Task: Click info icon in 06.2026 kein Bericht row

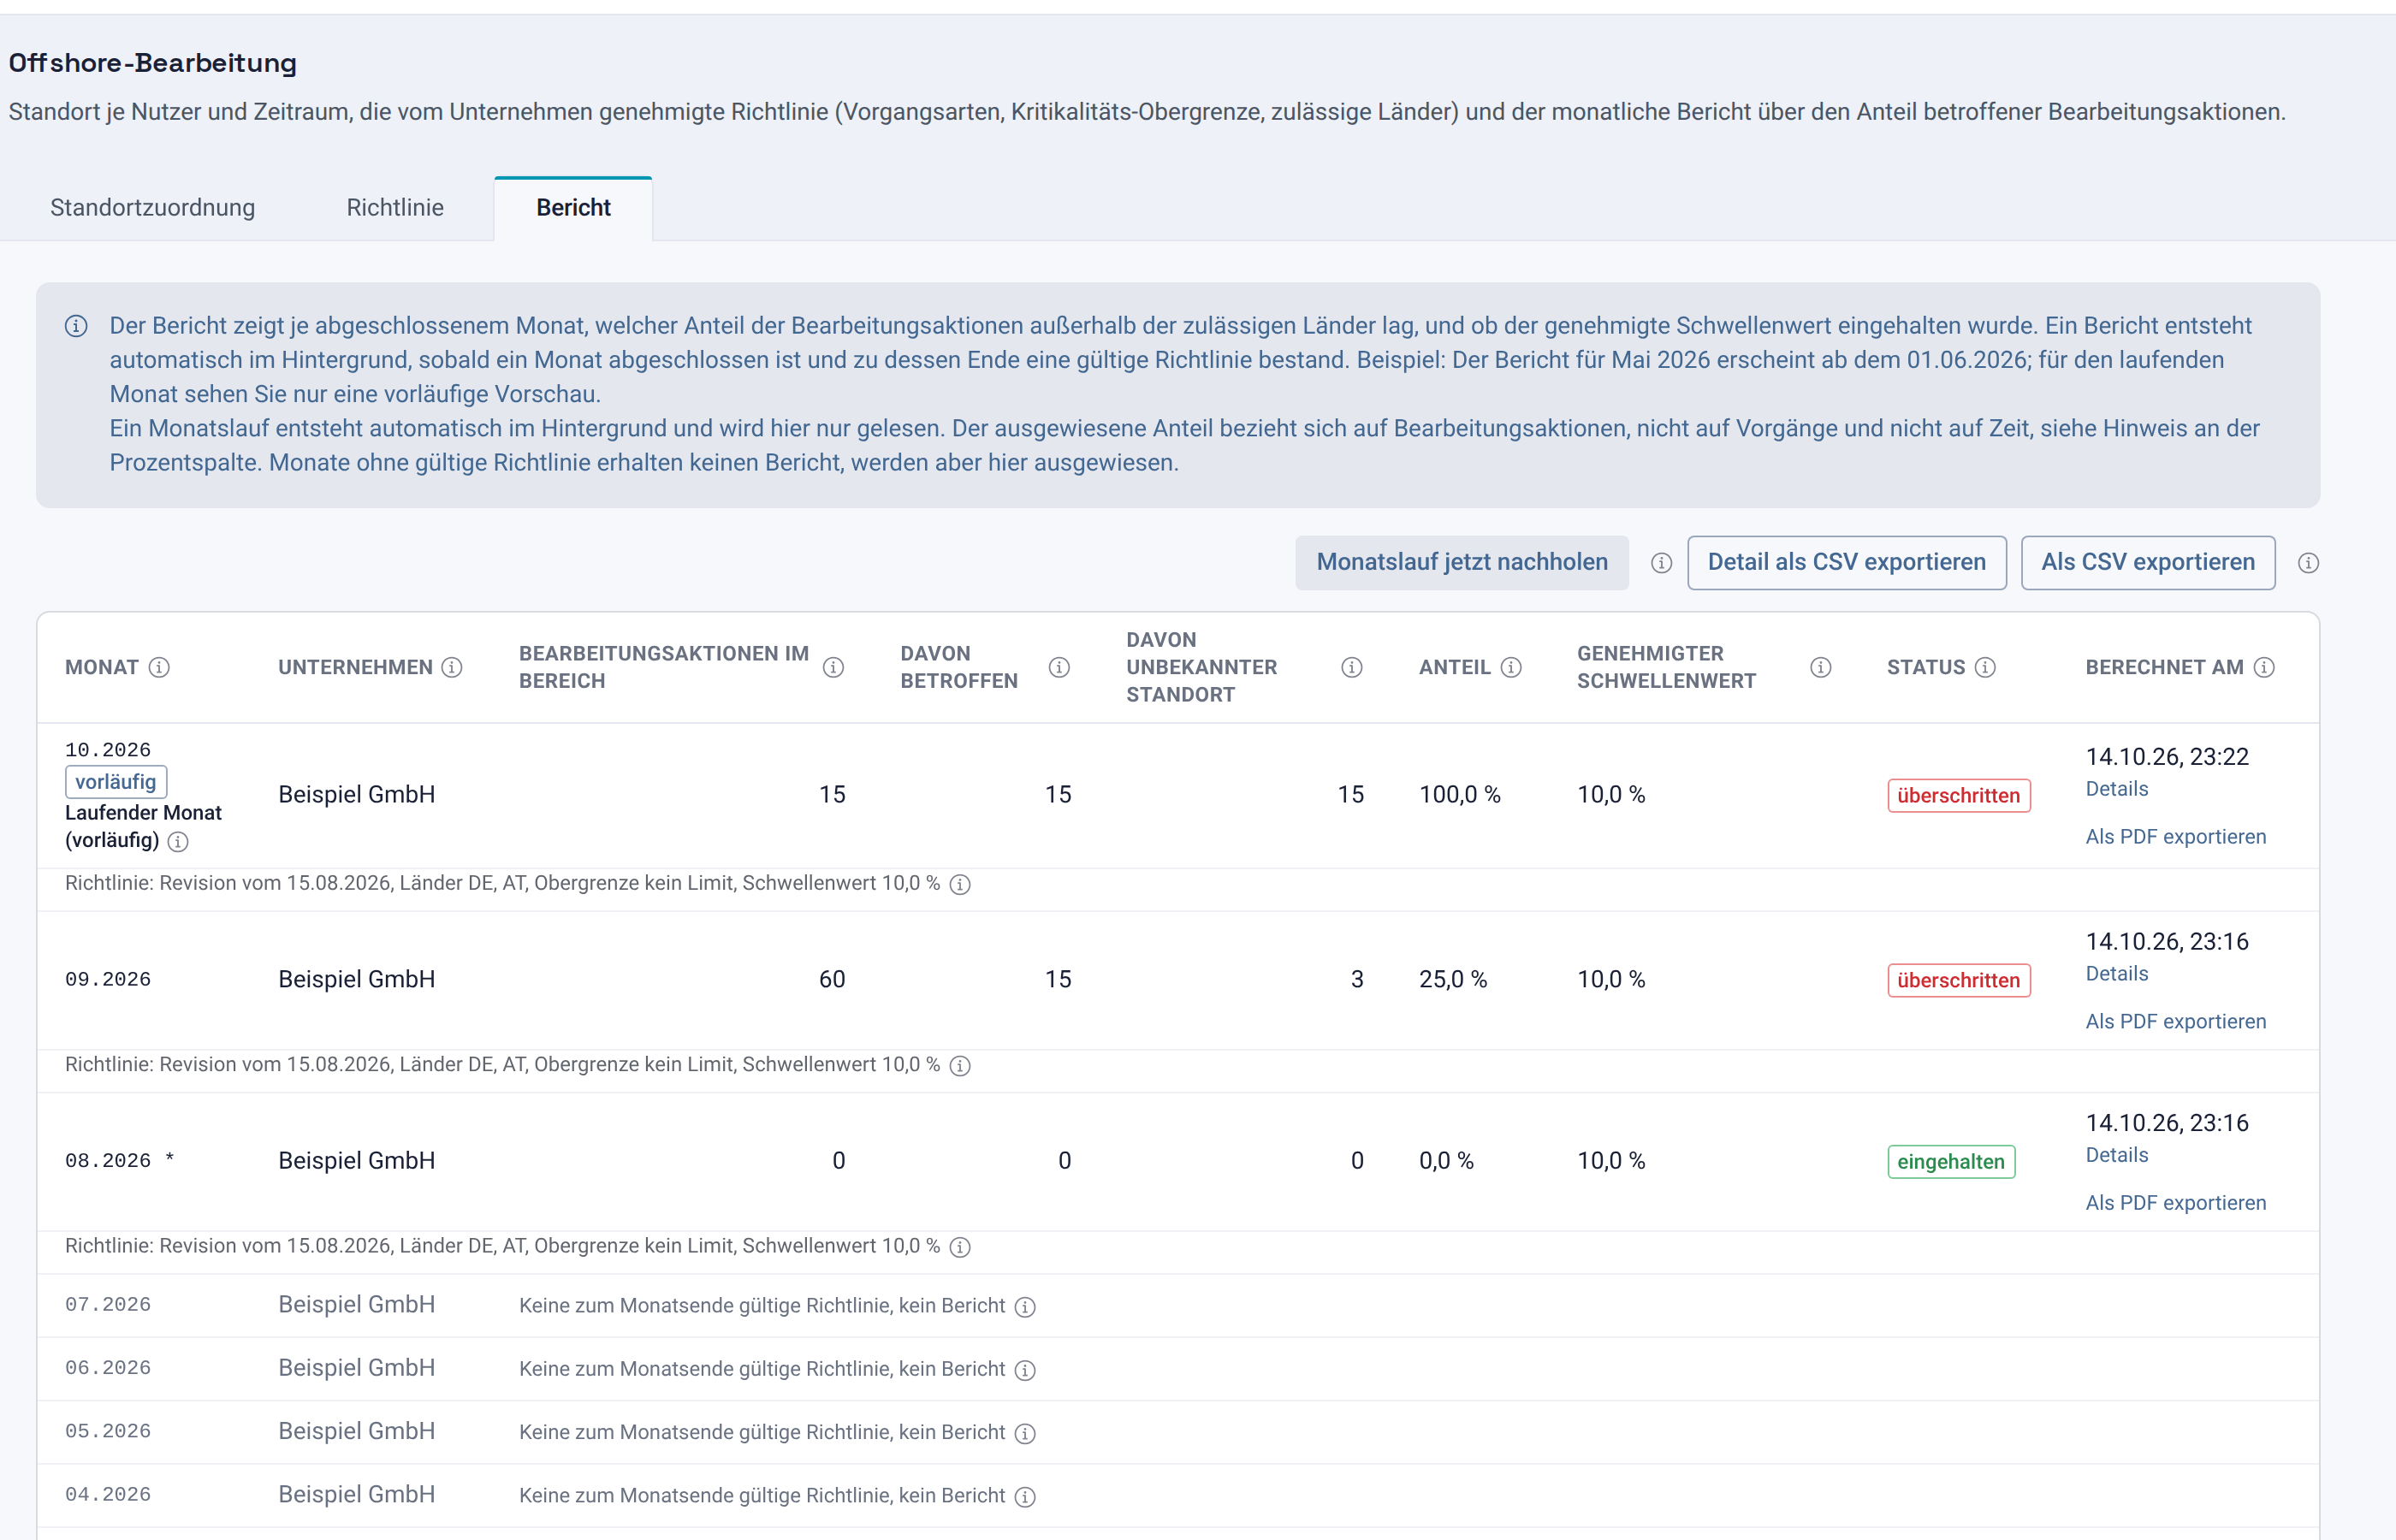Action: click(1025, 1370)
